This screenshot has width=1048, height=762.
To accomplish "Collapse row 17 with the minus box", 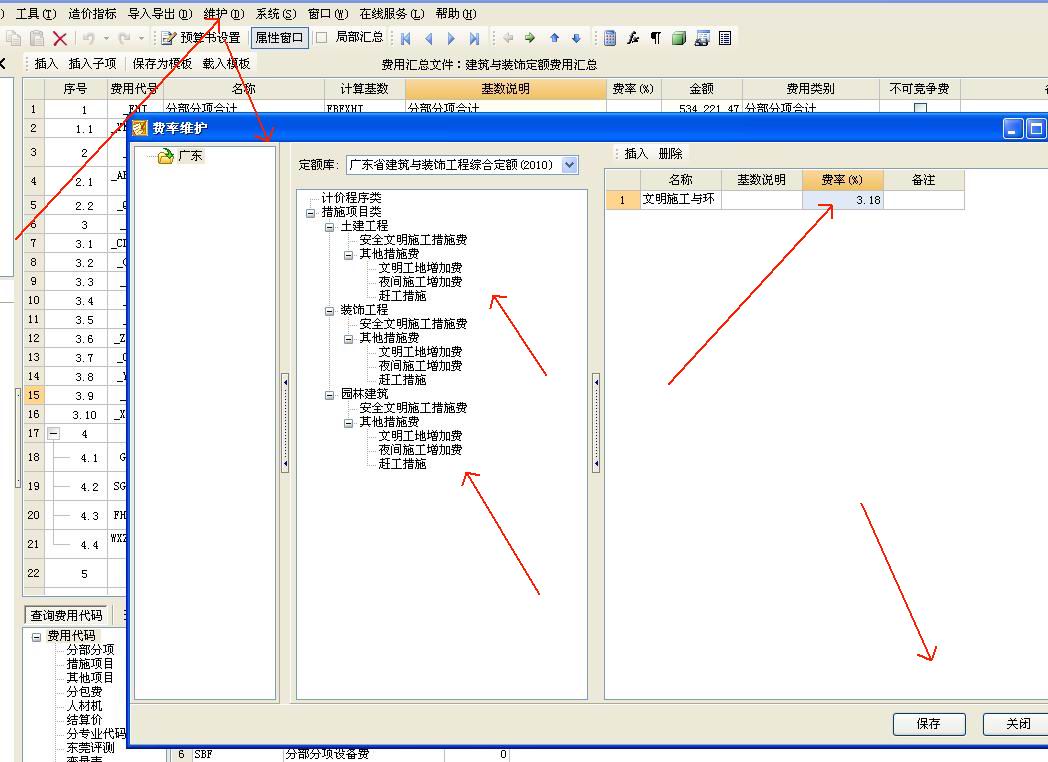I will click(53, 434).
